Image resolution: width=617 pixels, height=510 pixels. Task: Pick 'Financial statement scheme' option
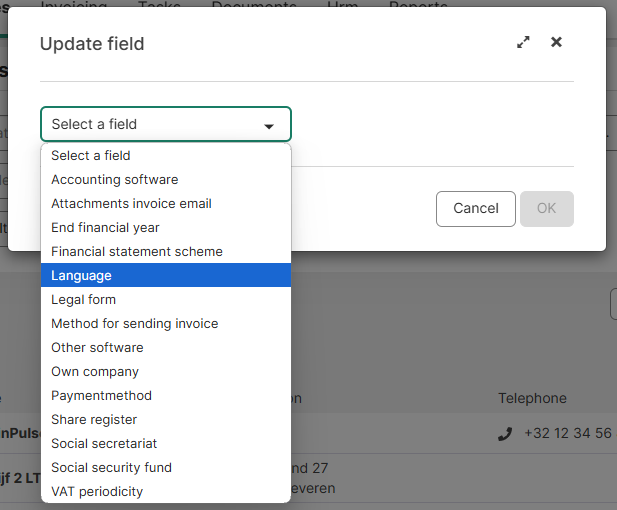[x=166, y=251]
